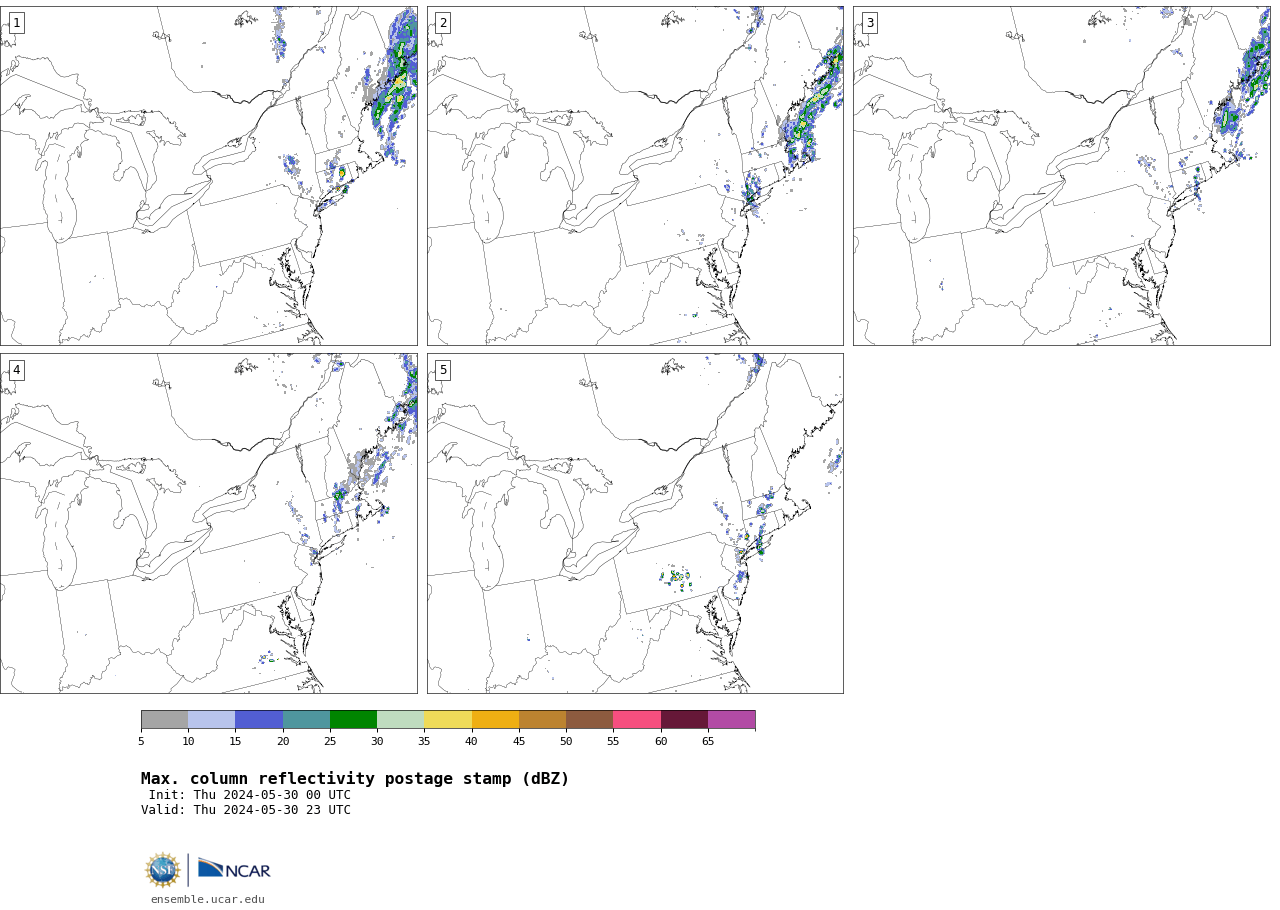This screenshot has width=1280, height=910.
Task: Click the ensemble.ucar.edu text
Action: click(208, 900)
